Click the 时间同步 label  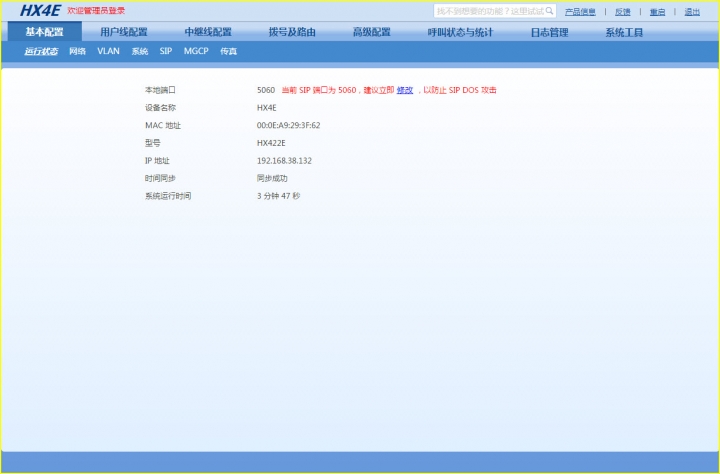(x=160, y=178)
